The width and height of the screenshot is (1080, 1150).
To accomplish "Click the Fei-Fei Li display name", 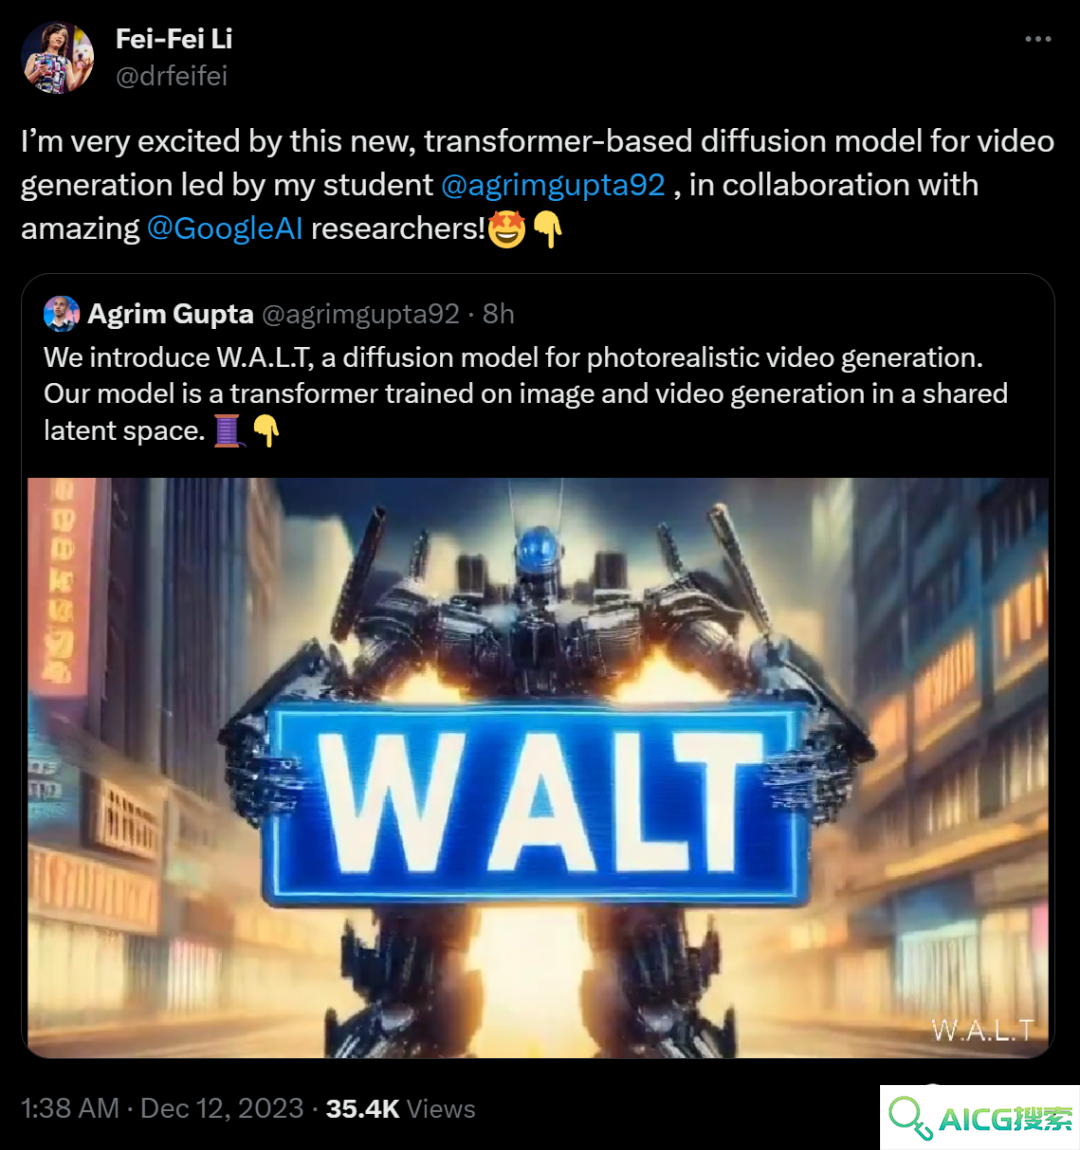I will coord(174,39).
